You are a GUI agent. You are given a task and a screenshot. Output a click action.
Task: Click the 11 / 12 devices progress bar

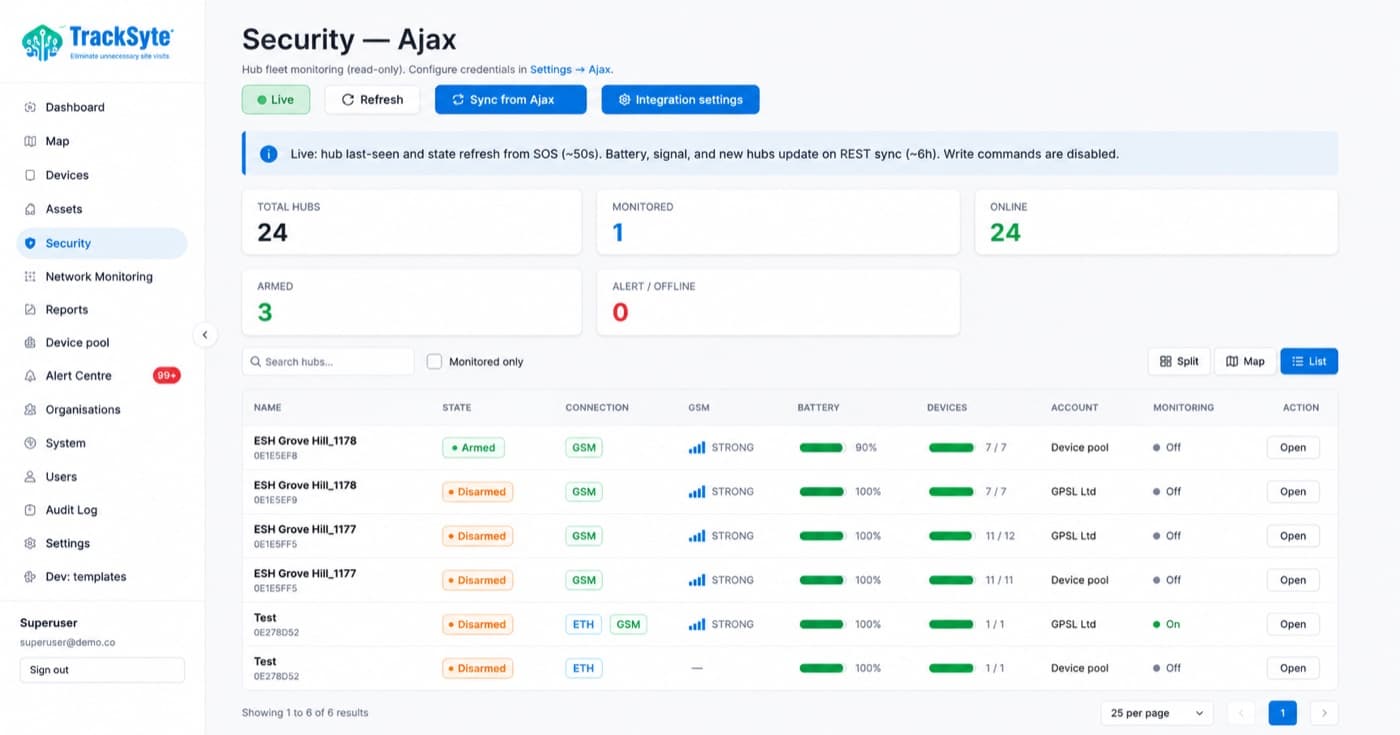[951, 536]
